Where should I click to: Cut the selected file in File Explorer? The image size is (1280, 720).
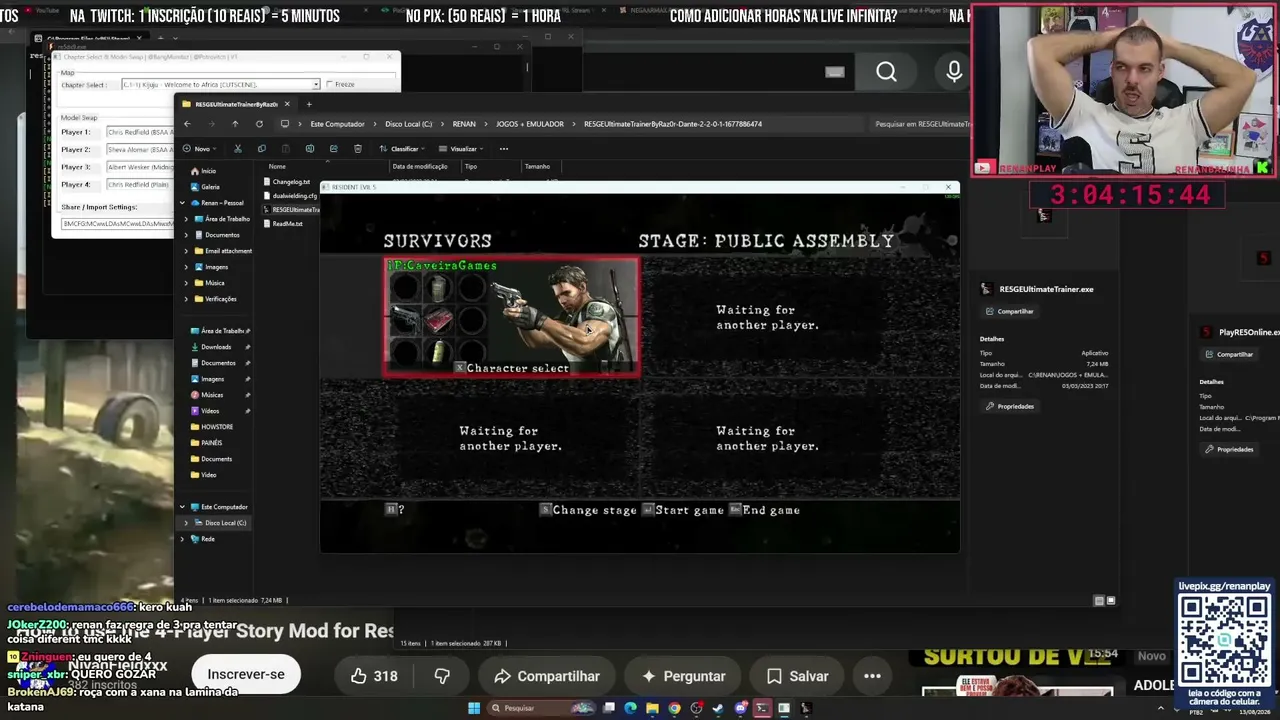click(237, 149)
